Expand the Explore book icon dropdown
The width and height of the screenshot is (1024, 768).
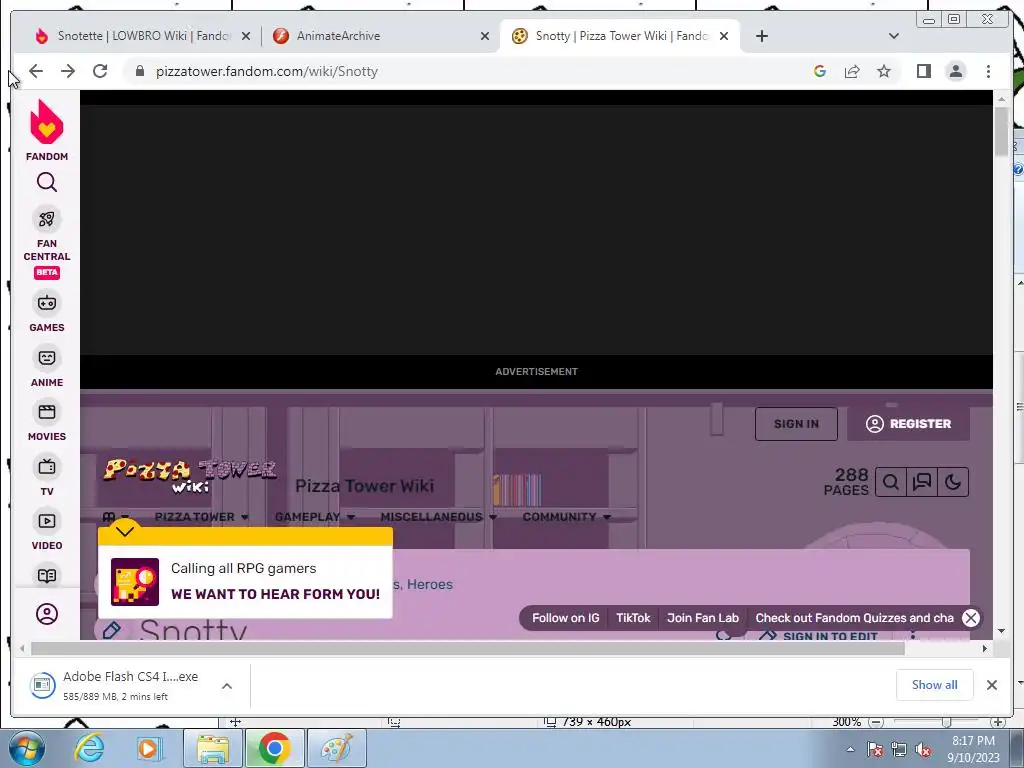point(116,517)
